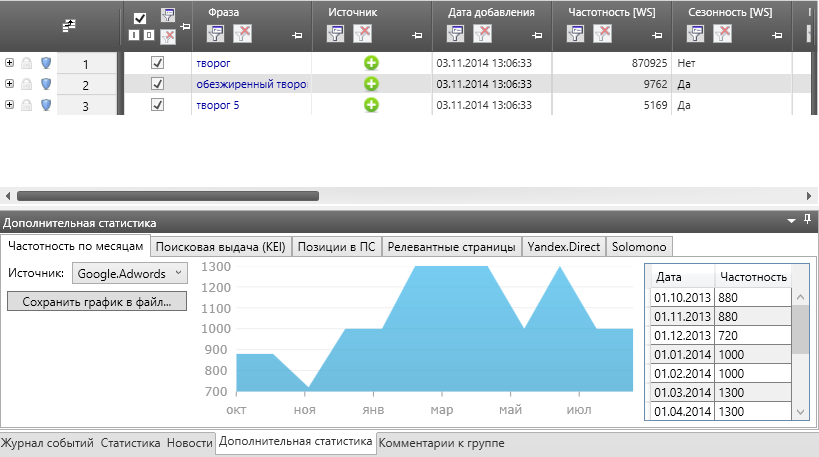
Task: Open filter for the Фраза column
Action: pyautogui.click(x=216, y=34)
